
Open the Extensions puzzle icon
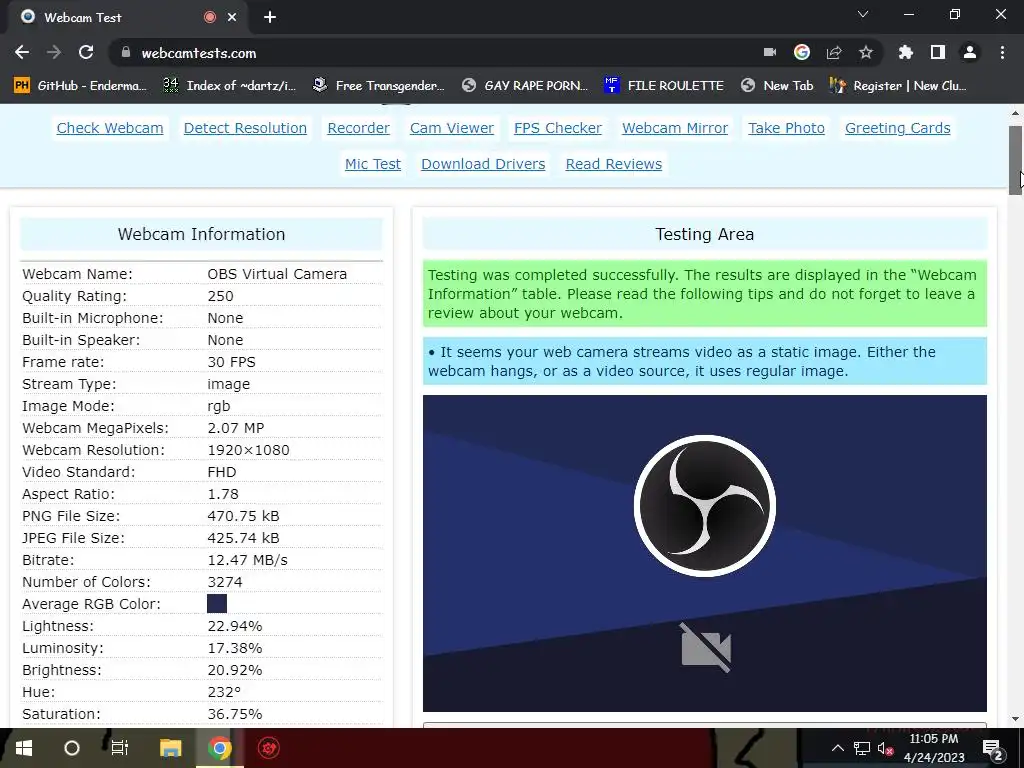point(906,52)
